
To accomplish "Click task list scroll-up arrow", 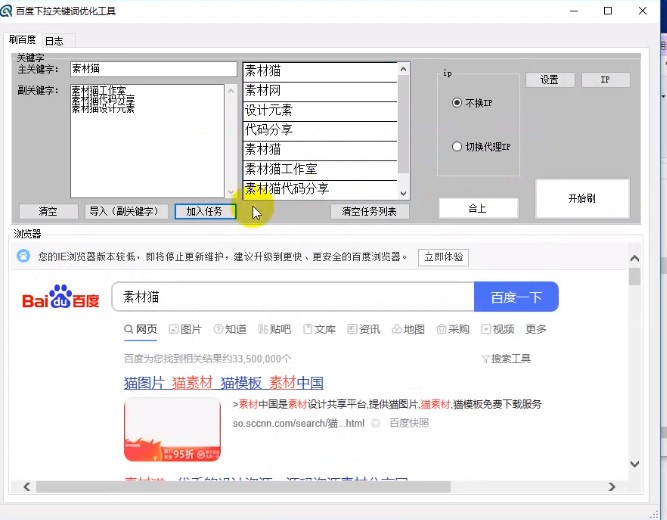I will click(x=403, y=69).
